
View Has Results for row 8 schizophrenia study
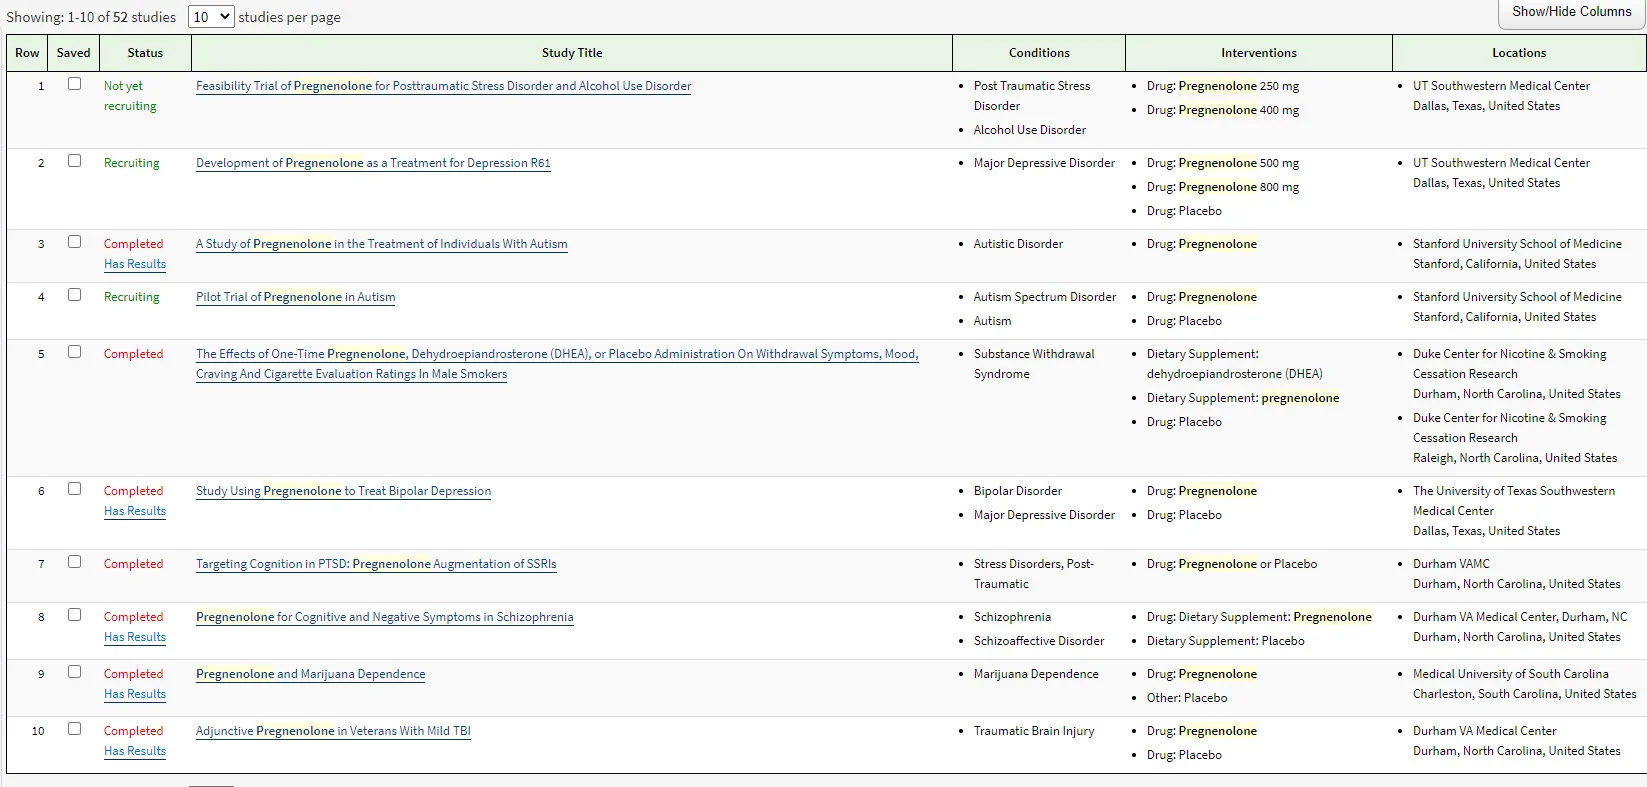[135, 637]
